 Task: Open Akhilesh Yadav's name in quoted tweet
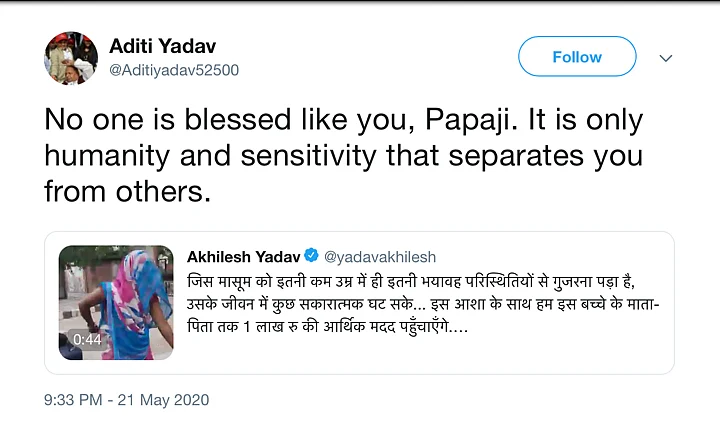pos(244,257)
